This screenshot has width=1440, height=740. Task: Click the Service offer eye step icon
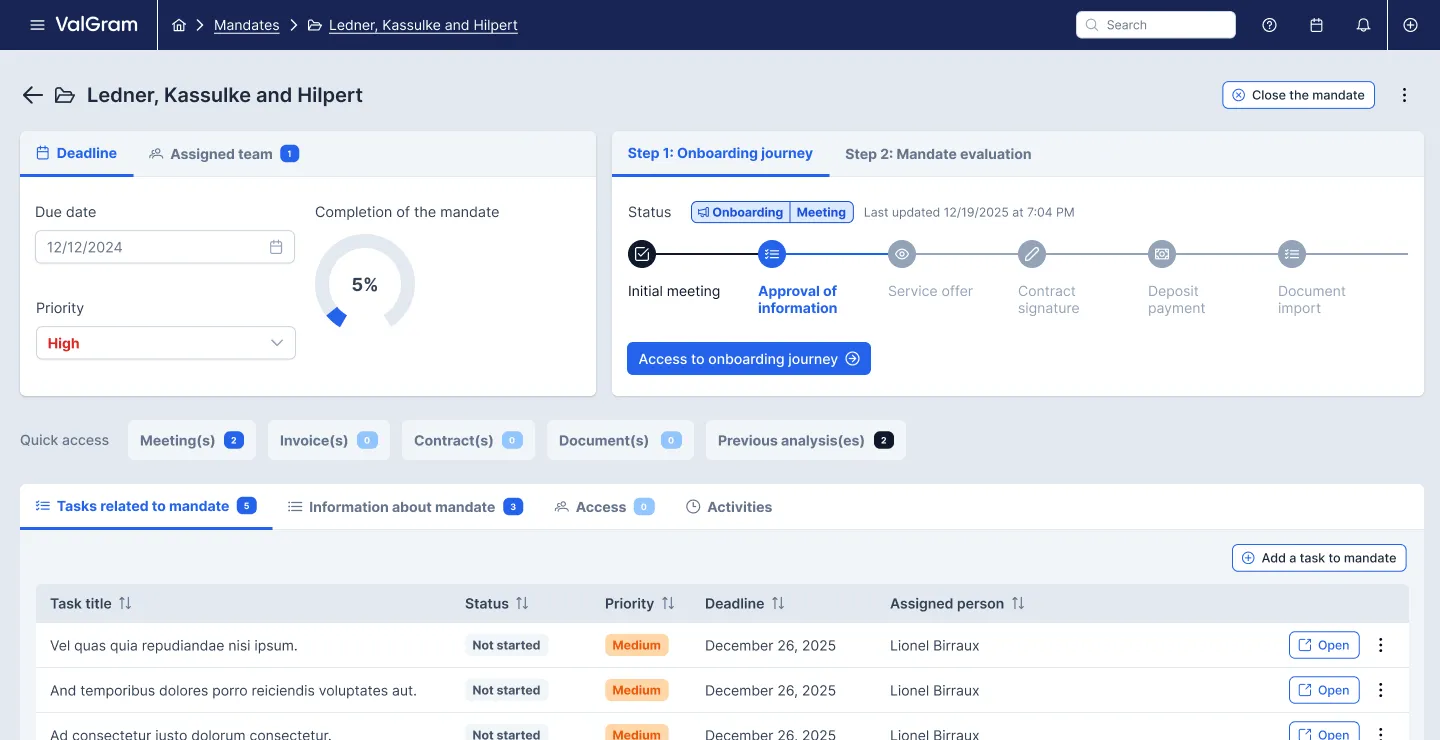pyautogui.click(x=901, y=254)
